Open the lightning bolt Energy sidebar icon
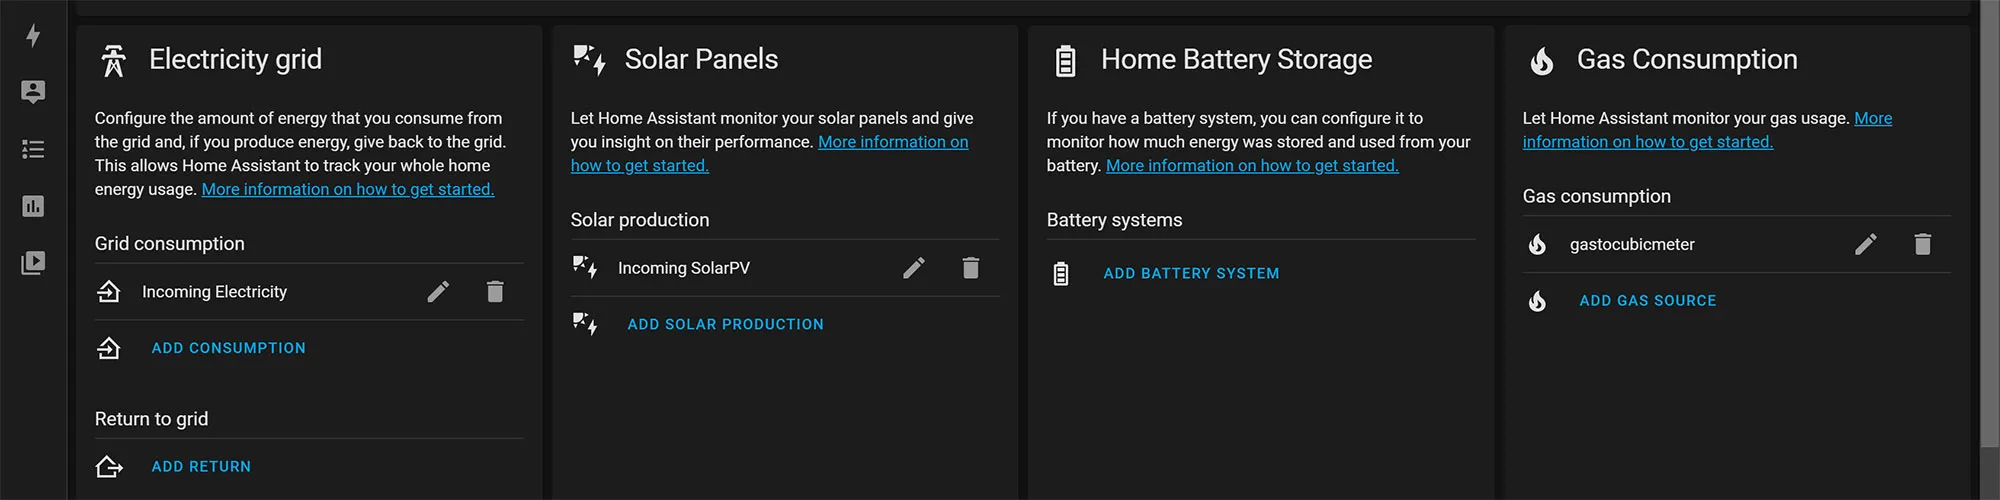This screenshot has width=2000, height=500. point(33,36)
